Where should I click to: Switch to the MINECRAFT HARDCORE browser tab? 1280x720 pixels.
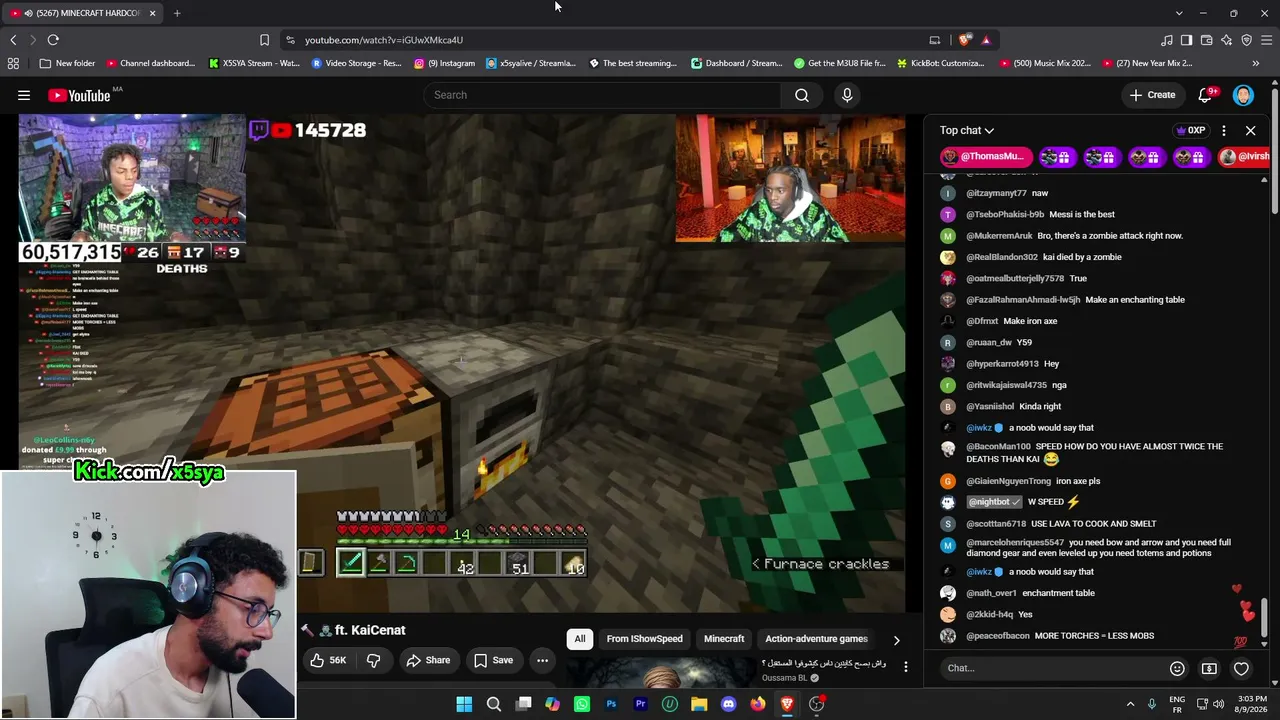pyautogui.click(x=85, y=13)
